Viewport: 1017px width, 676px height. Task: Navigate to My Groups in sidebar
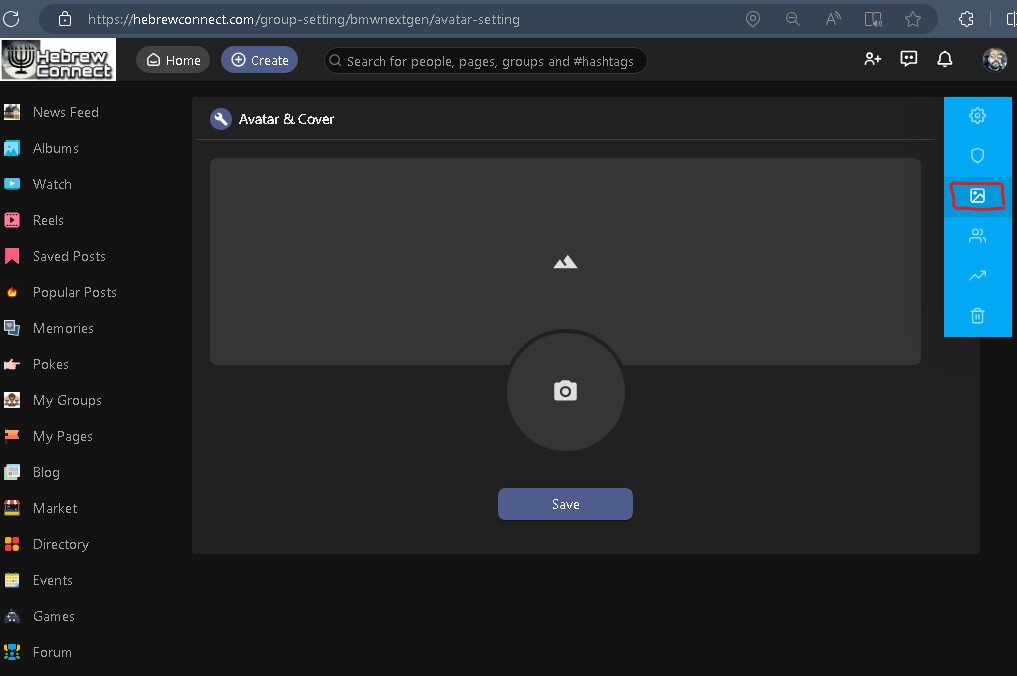(67, 400)
